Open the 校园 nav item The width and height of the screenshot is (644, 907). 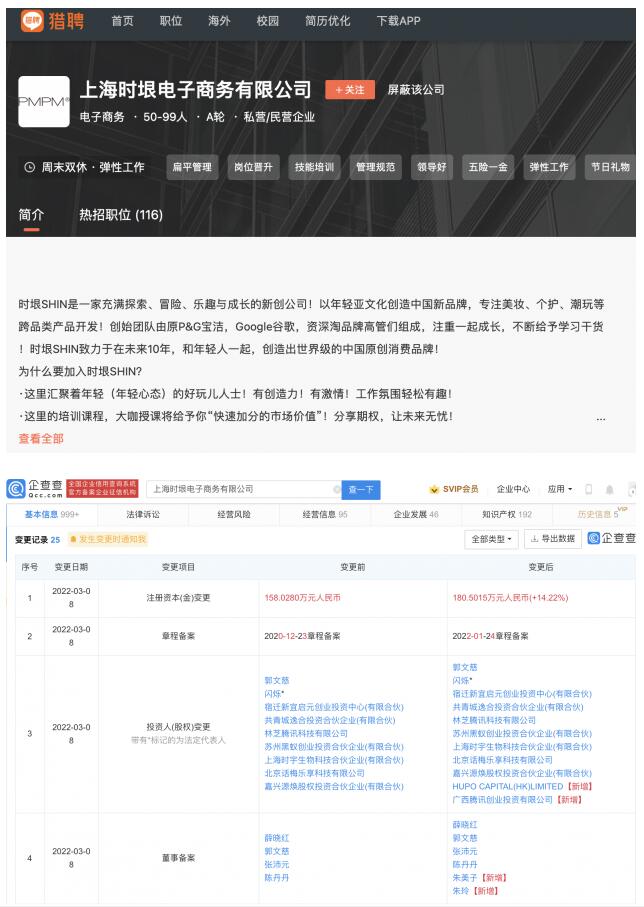[268, 21]
